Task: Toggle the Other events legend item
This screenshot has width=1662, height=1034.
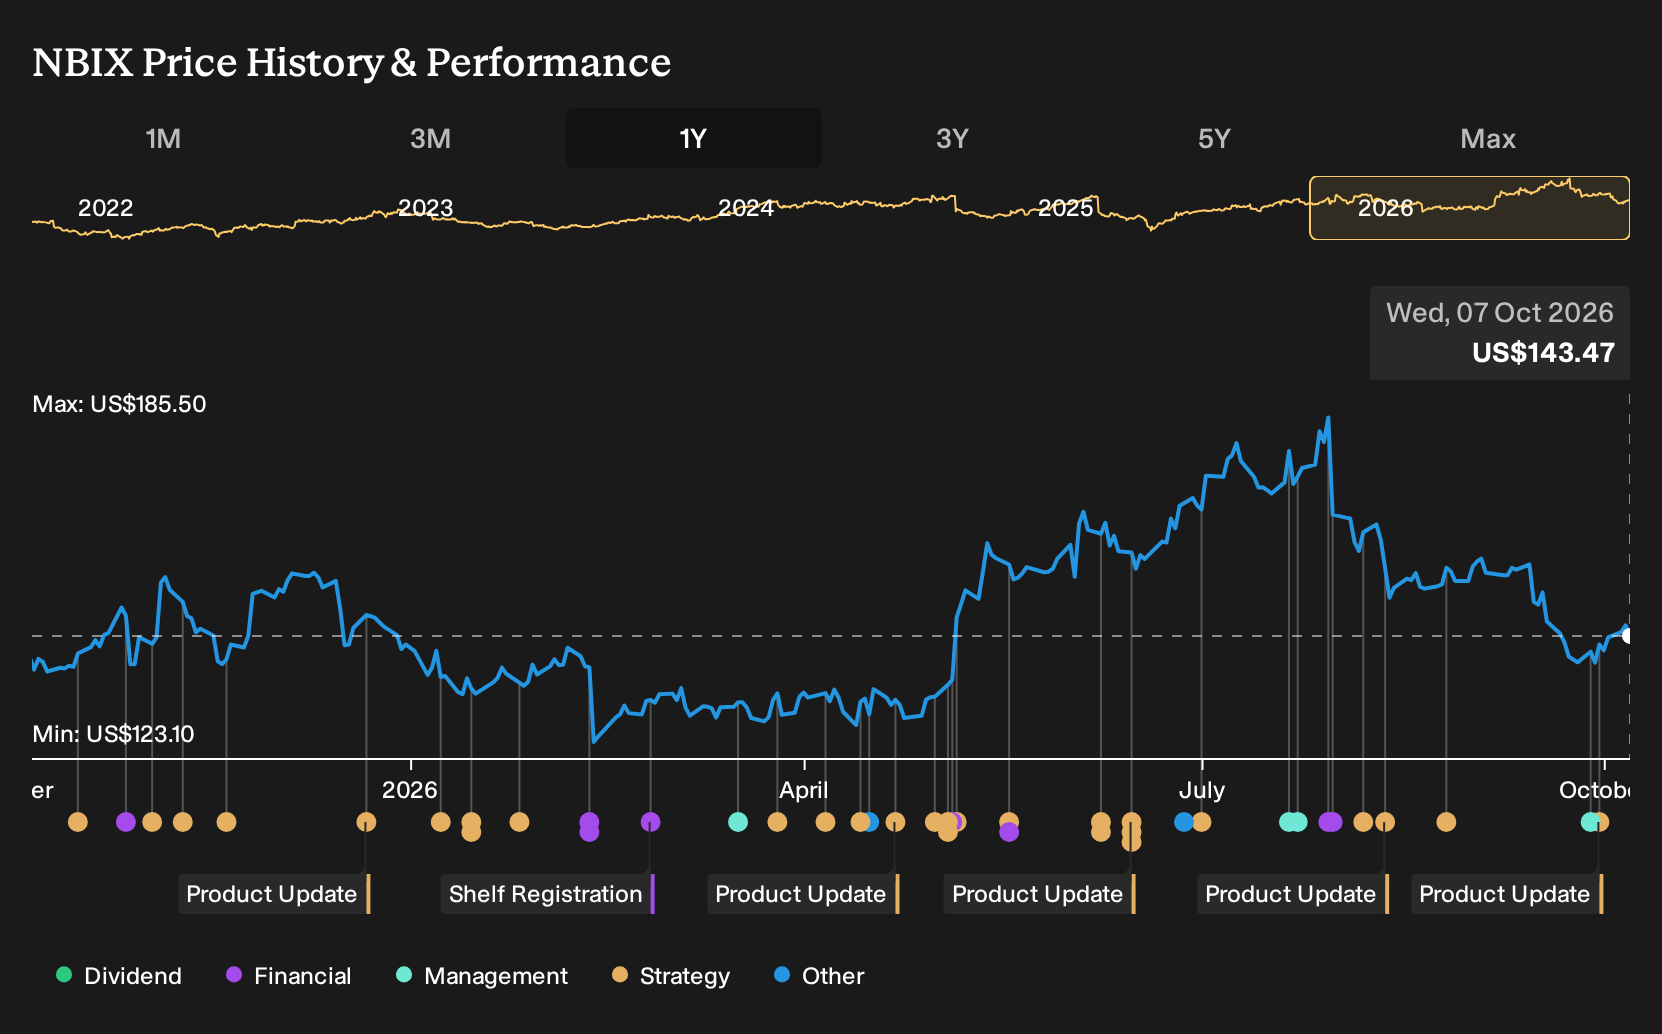Action: coord(819,976)
